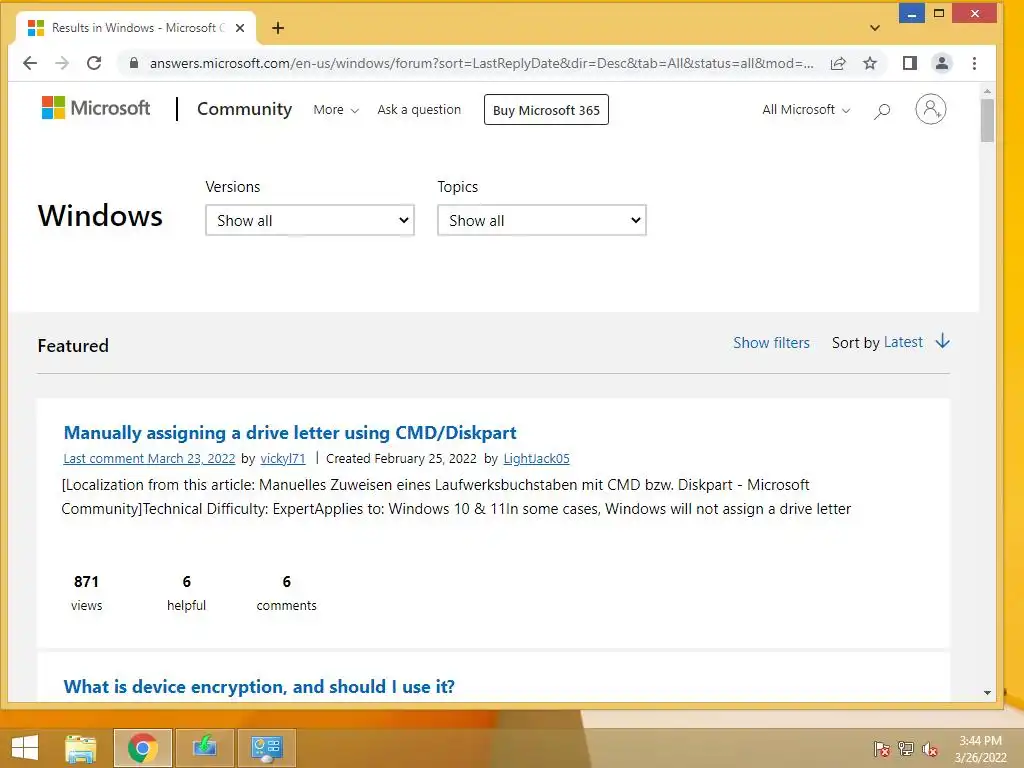Open the site search magnifier icon
Viewport: 1024px width, 768px height.
882,111
